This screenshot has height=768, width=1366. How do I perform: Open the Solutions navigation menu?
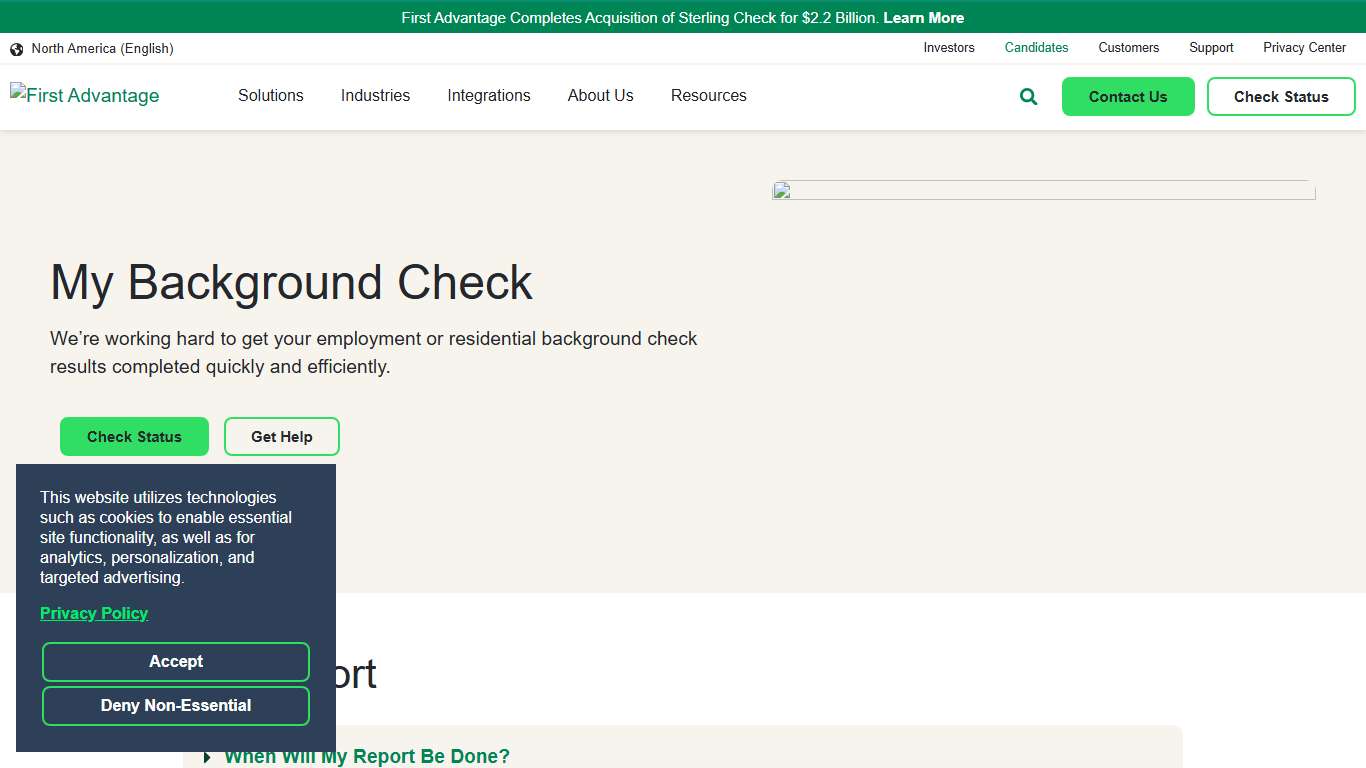tap(270, 96)
